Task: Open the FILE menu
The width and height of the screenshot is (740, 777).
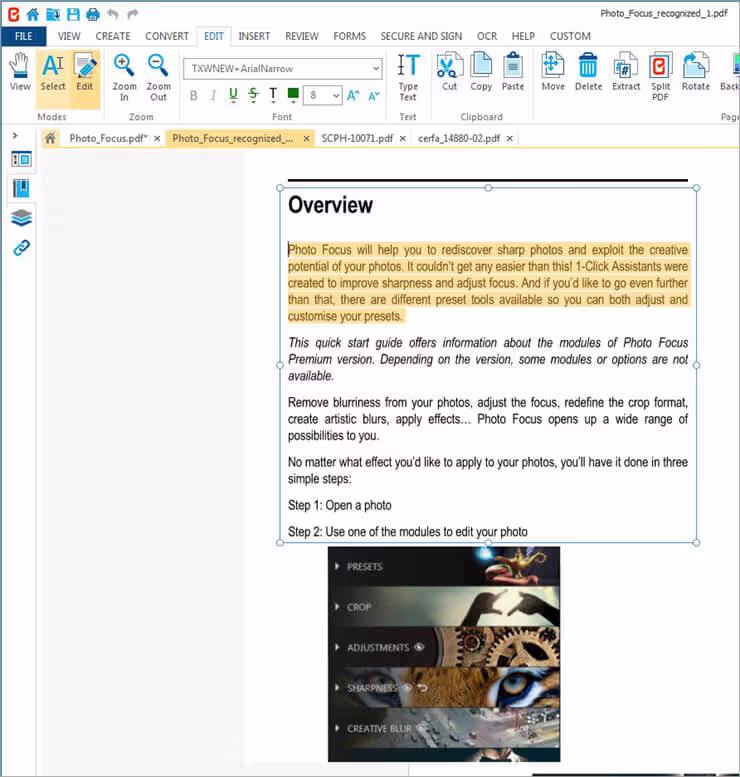Action: (23, 36)
